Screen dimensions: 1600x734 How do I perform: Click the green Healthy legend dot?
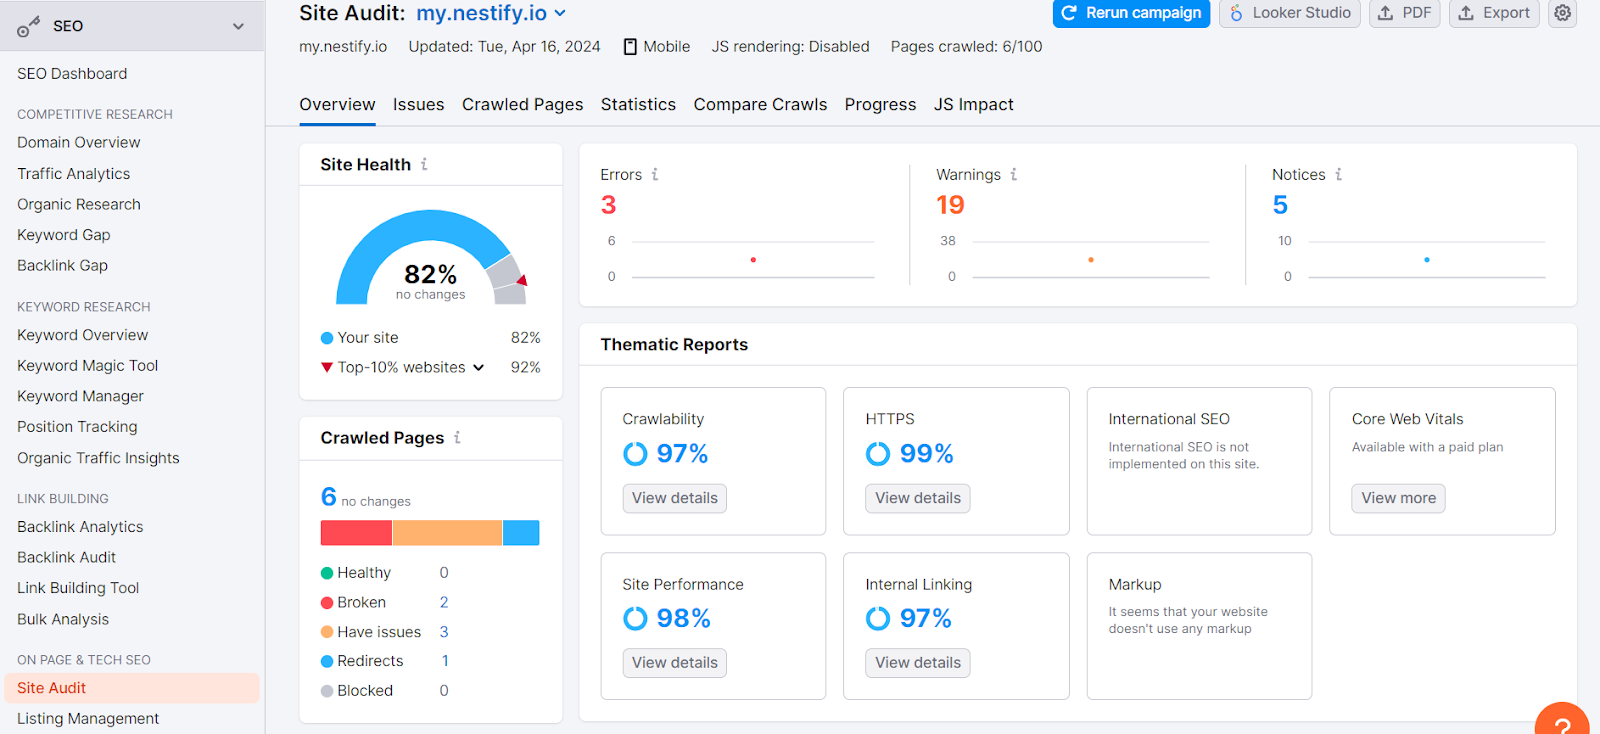(x=327, y=573)
